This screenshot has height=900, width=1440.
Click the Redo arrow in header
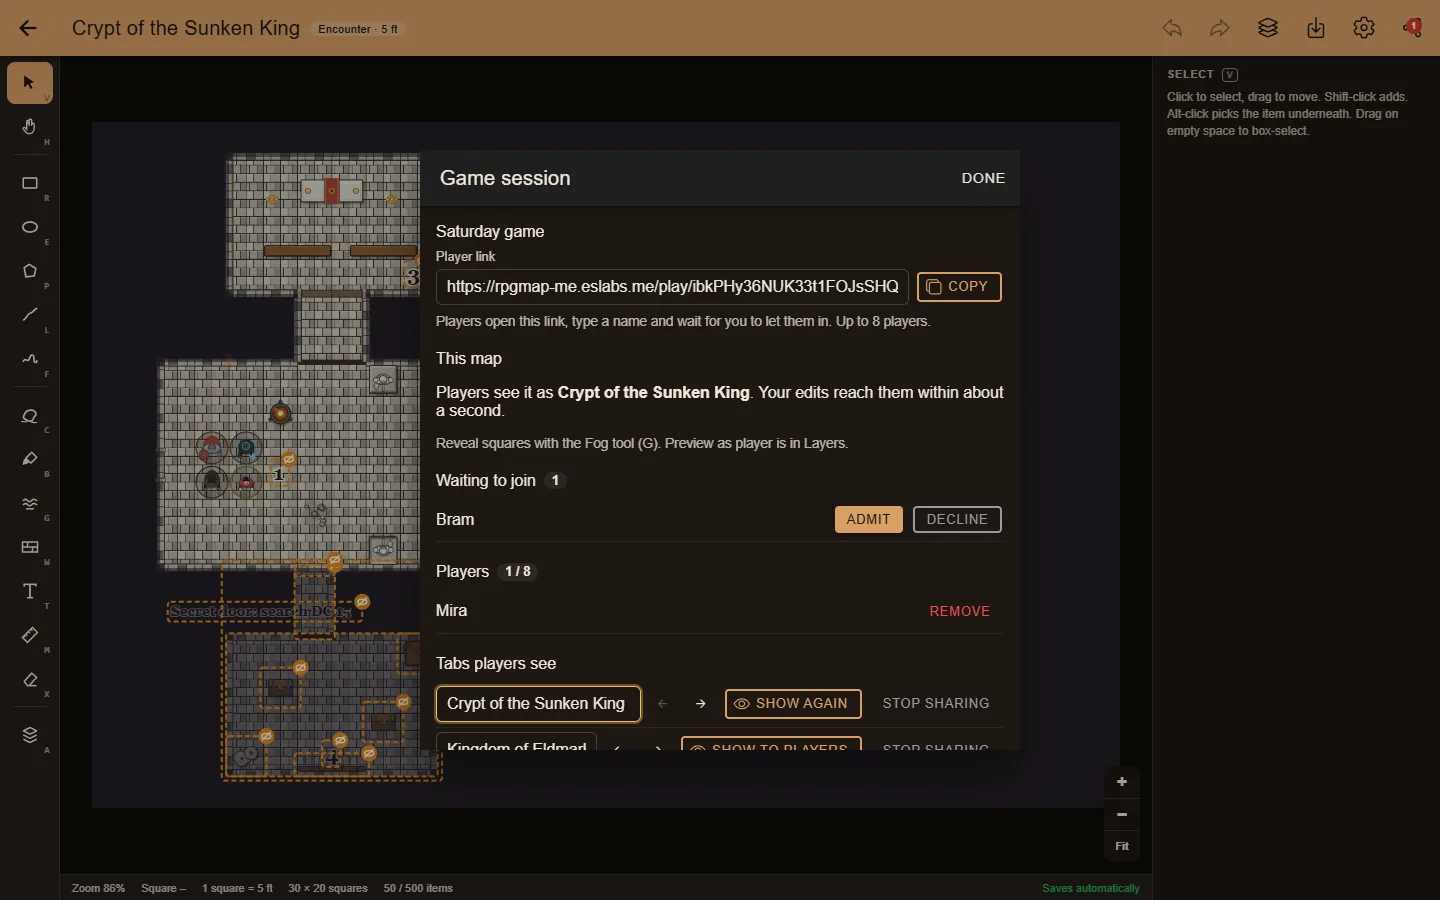tap(1220, 28)
